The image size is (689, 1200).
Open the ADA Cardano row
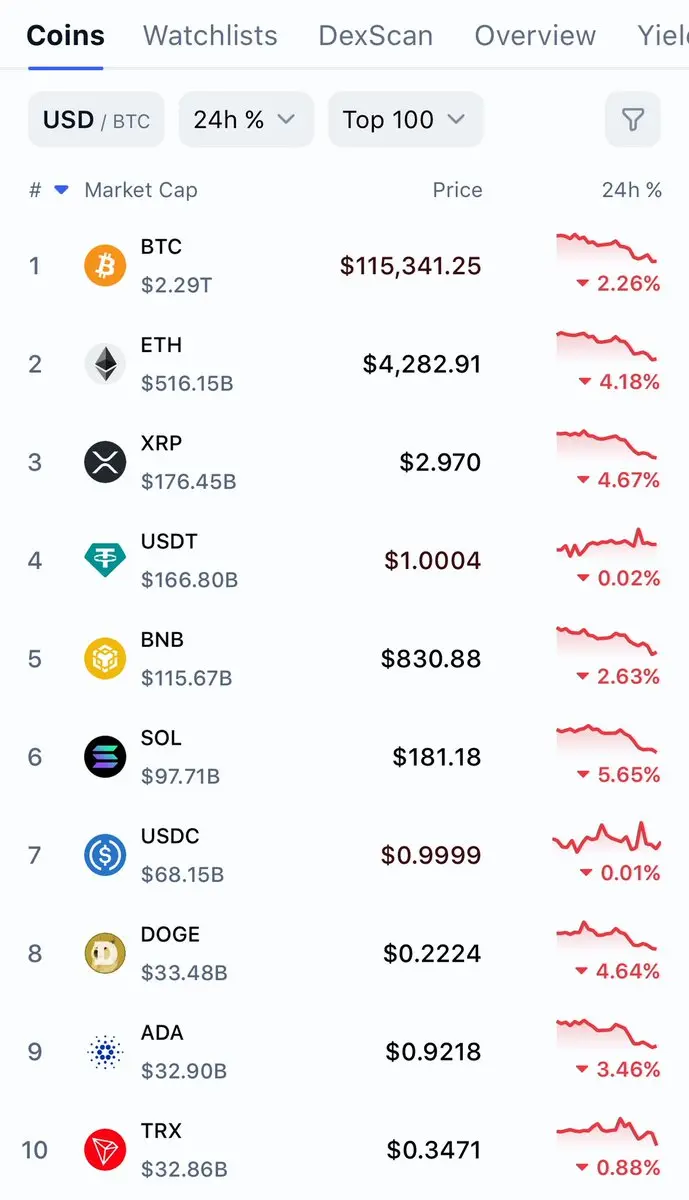[x=344, y=1052]
